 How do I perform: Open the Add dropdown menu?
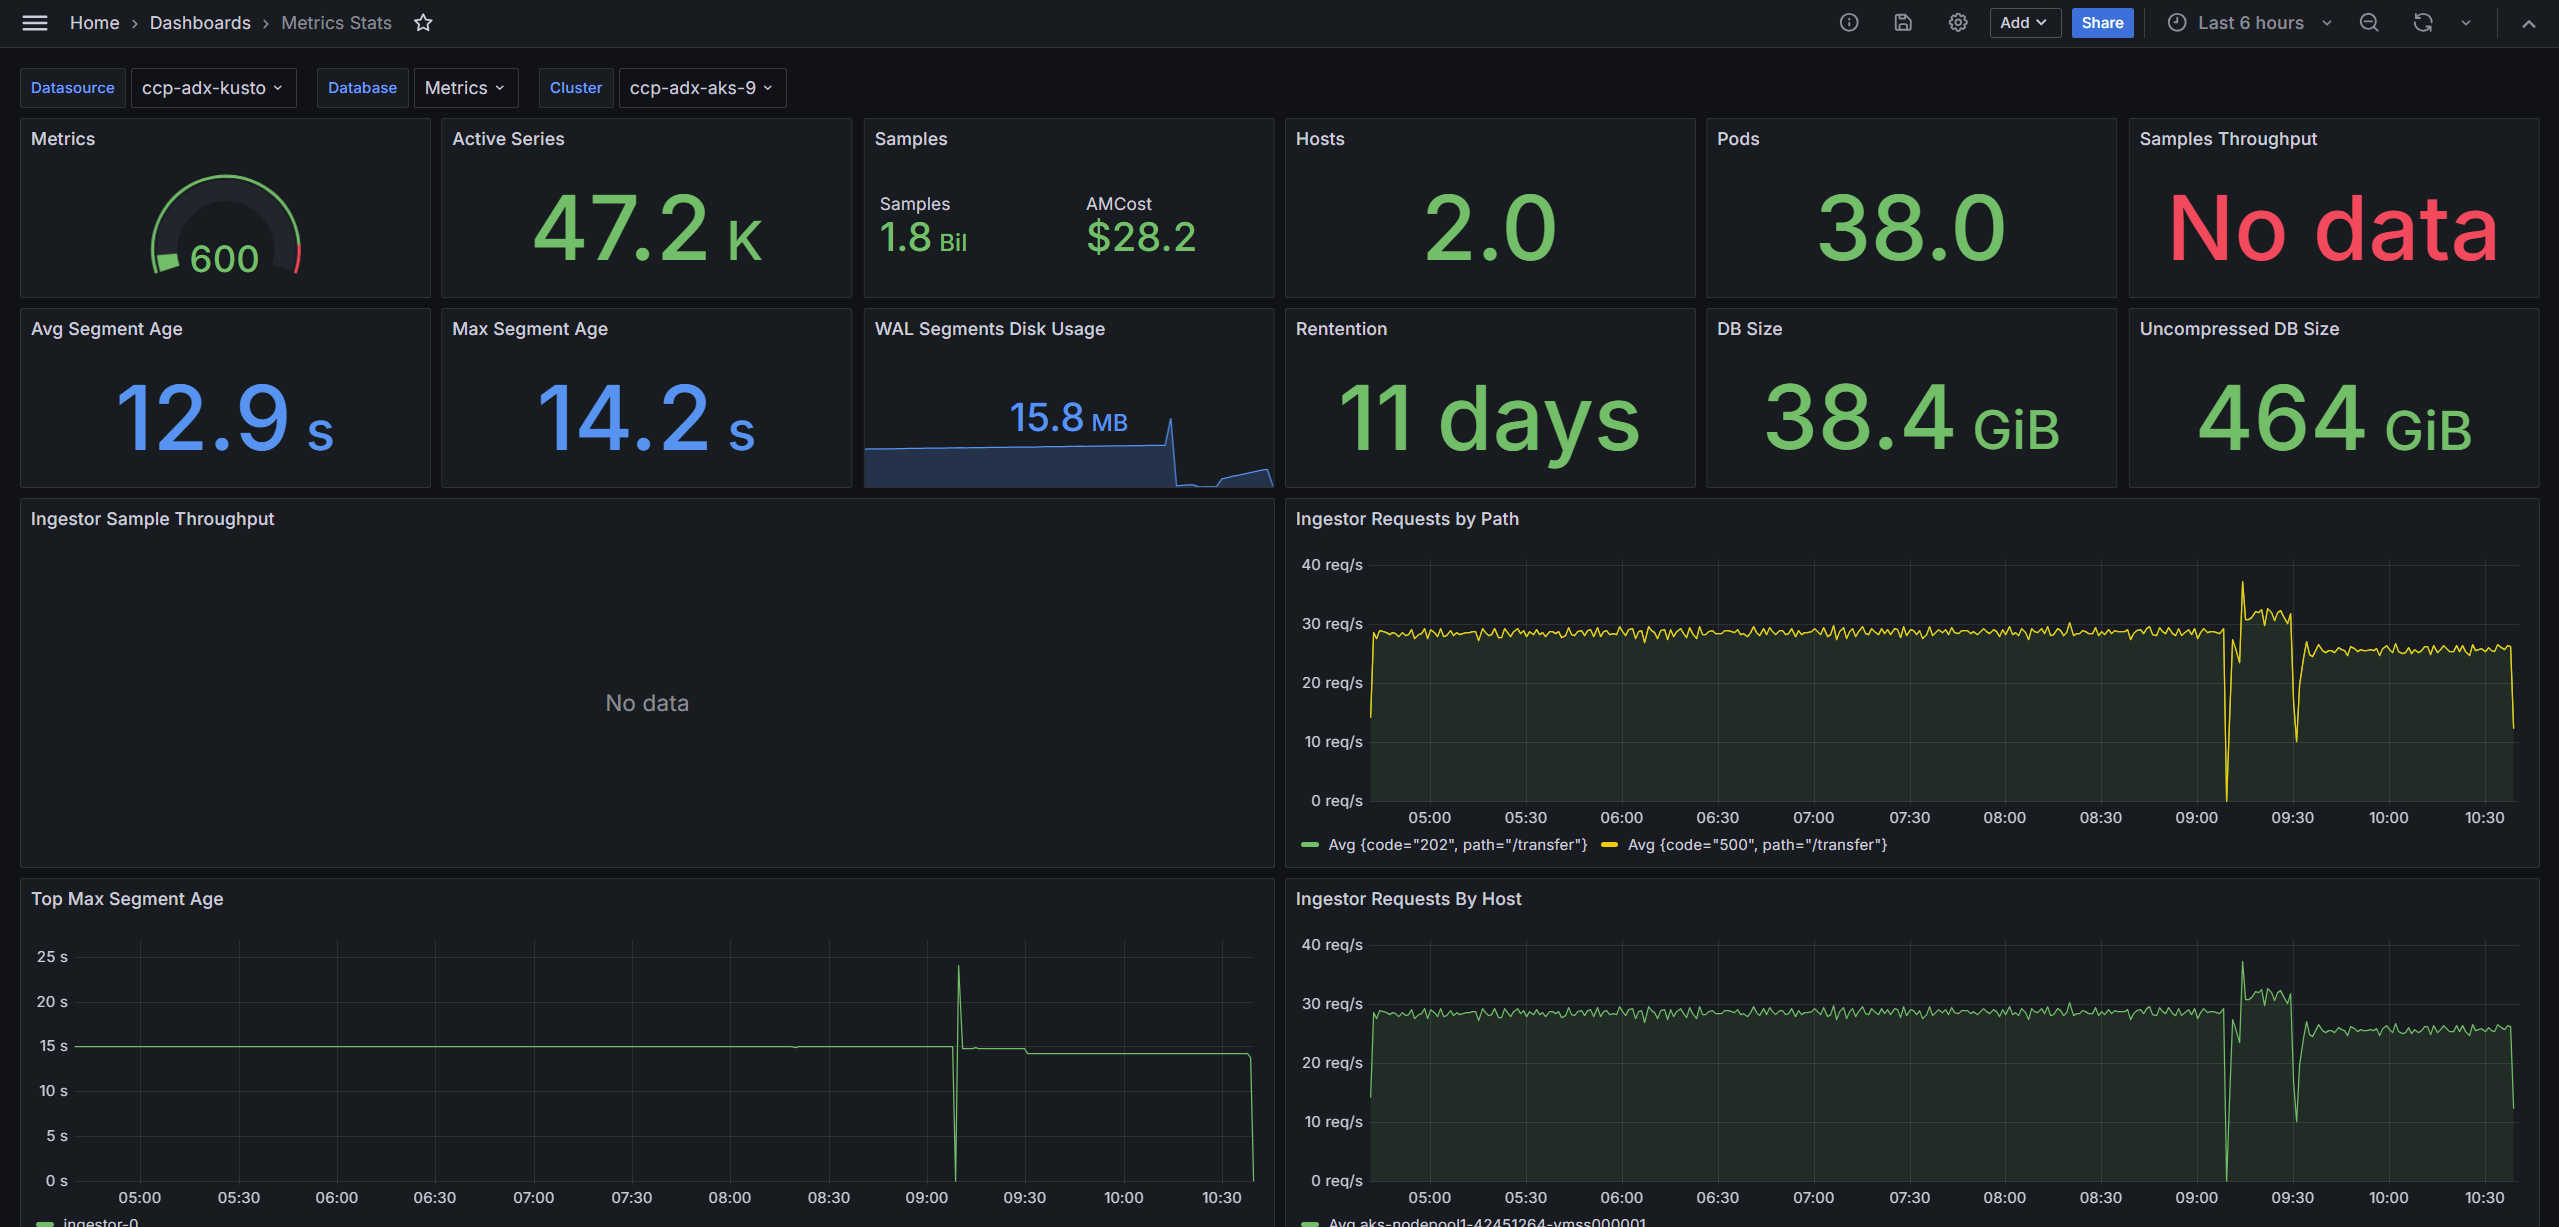(2025, 23)
